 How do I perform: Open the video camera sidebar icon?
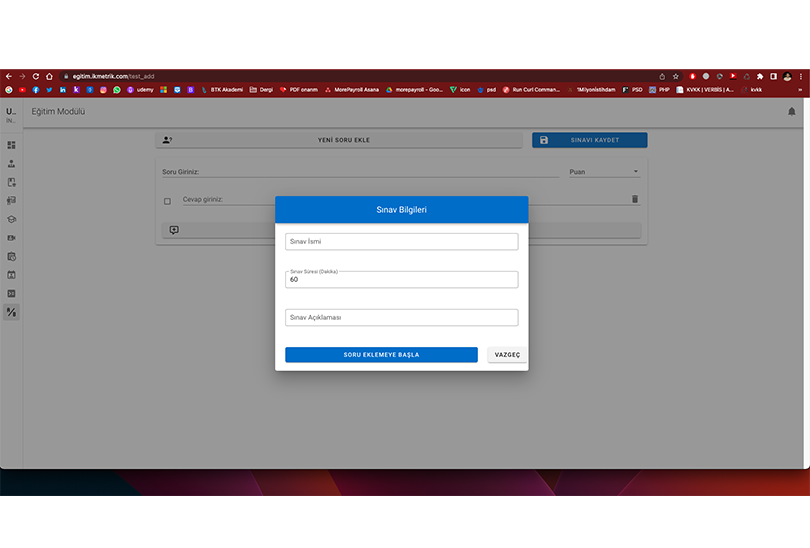pyautogui.click(x=11, y=238)
